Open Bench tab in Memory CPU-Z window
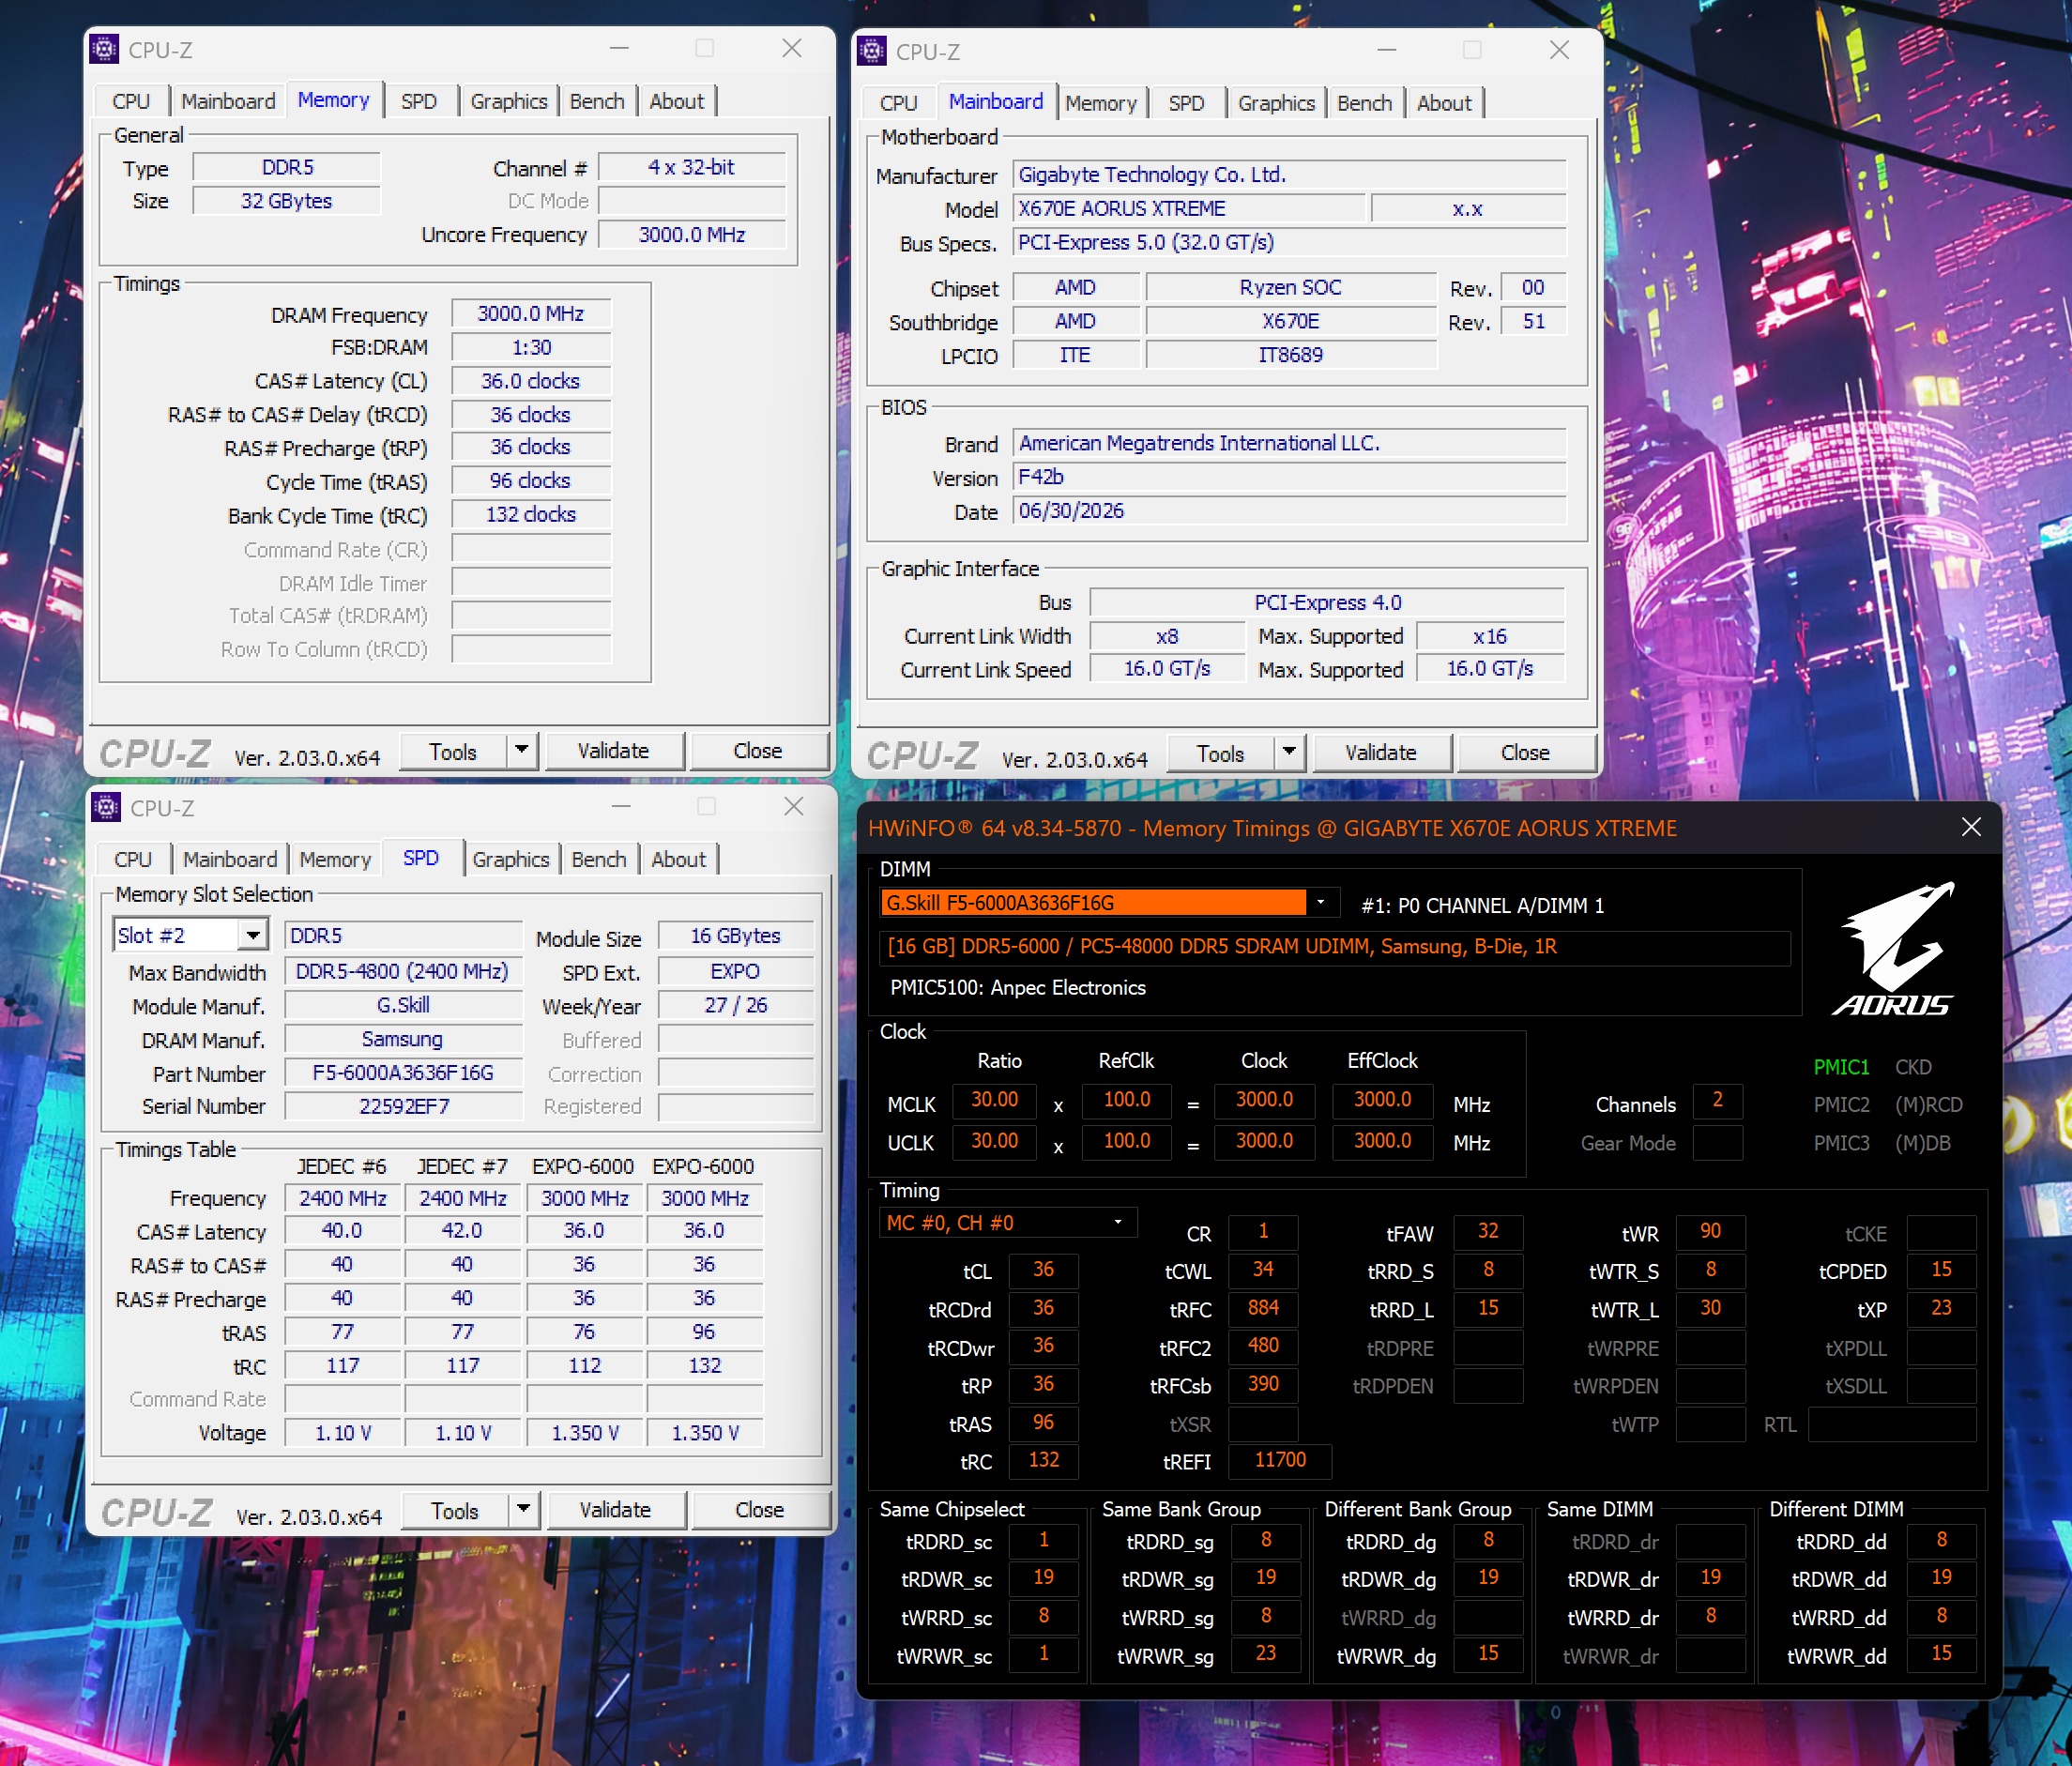 (597, 101)
